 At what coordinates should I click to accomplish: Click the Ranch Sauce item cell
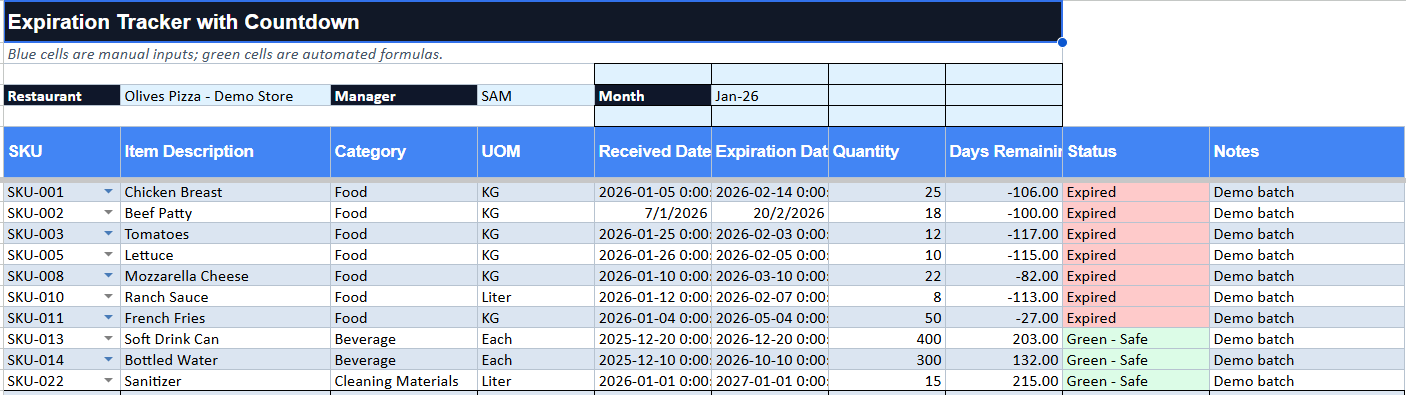(225, 297)
